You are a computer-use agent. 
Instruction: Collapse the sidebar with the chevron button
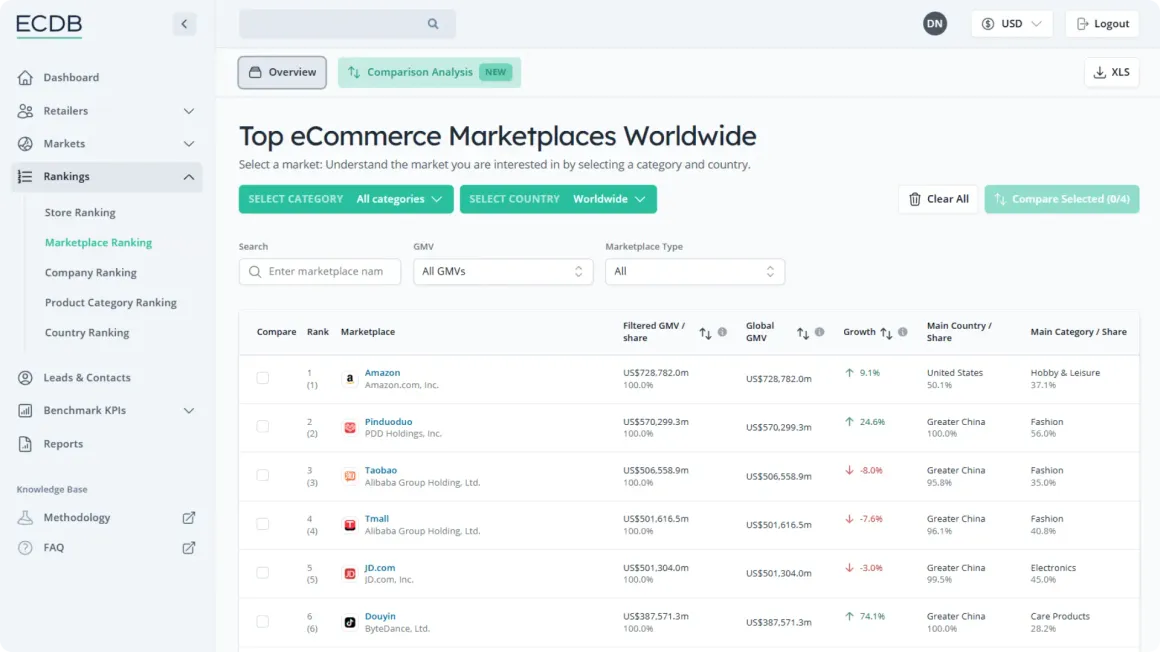coord(184,24)
